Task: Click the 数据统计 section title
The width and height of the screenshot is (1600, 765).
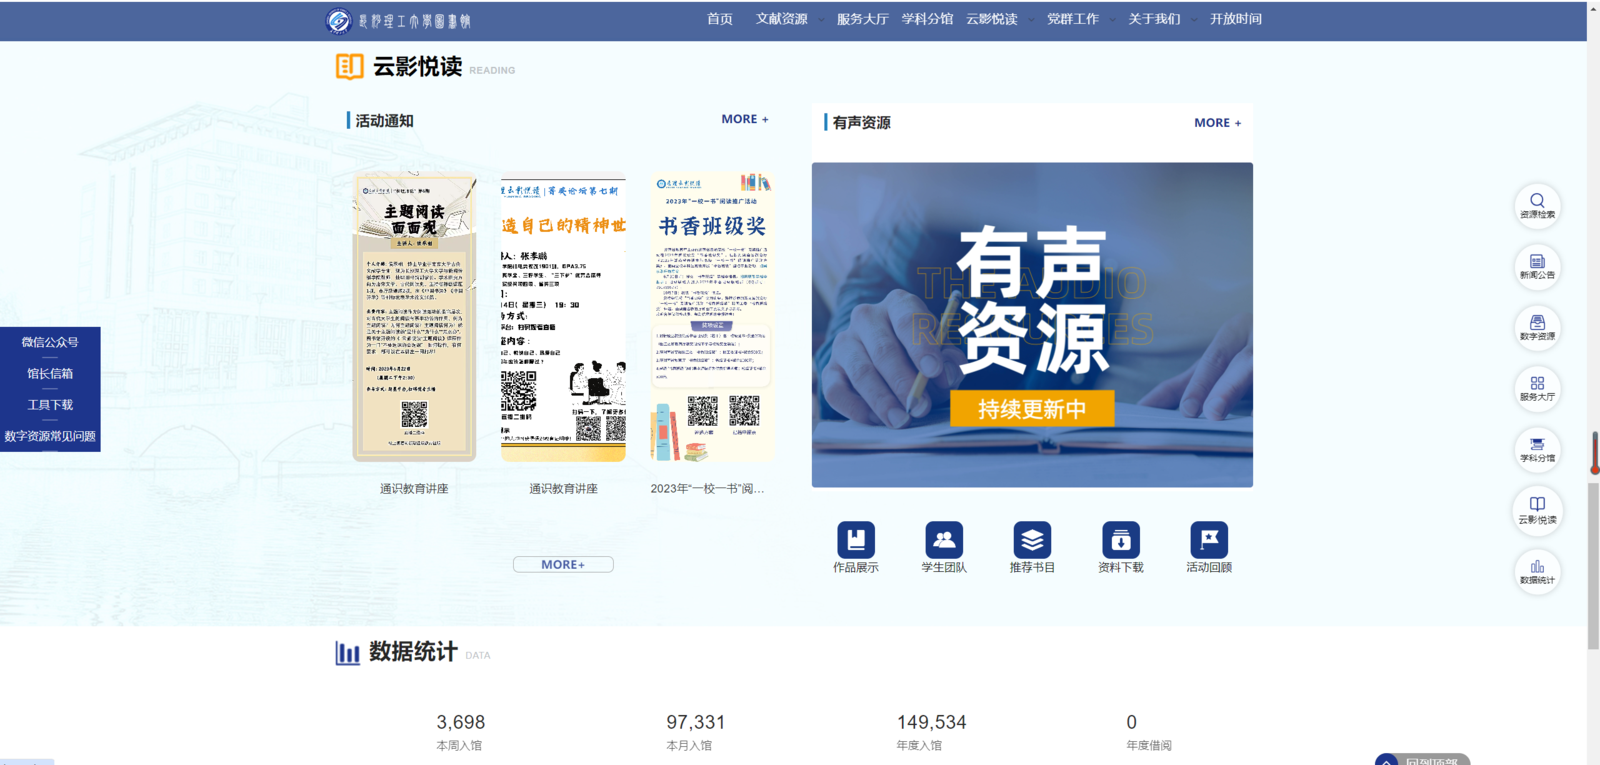Action: (x=413, y=652)
